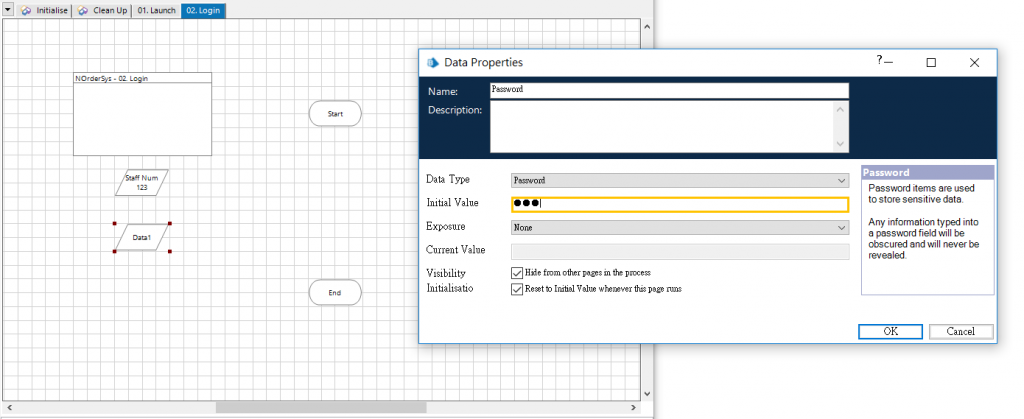Toggle Reset to Initial Value checkbox
This screenshot has width=1024, height=419.
[x=517, y=289]
